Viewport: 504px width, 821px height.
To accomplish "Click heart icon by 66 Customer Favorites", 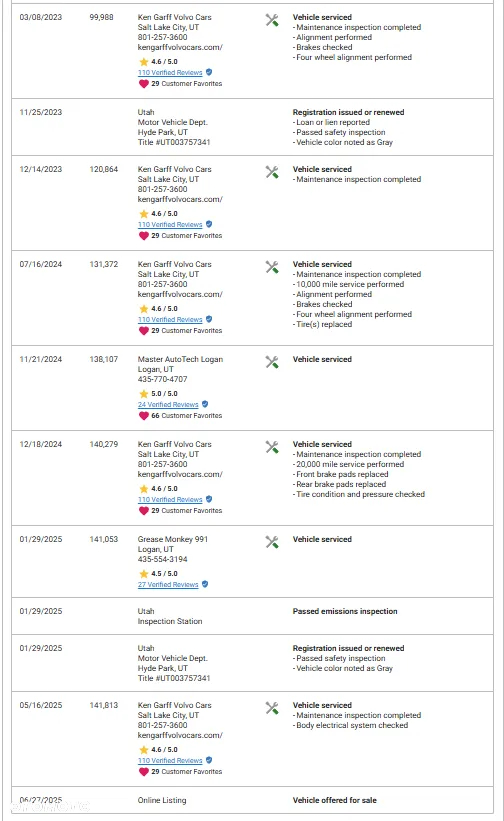I will tap(143, 416).
